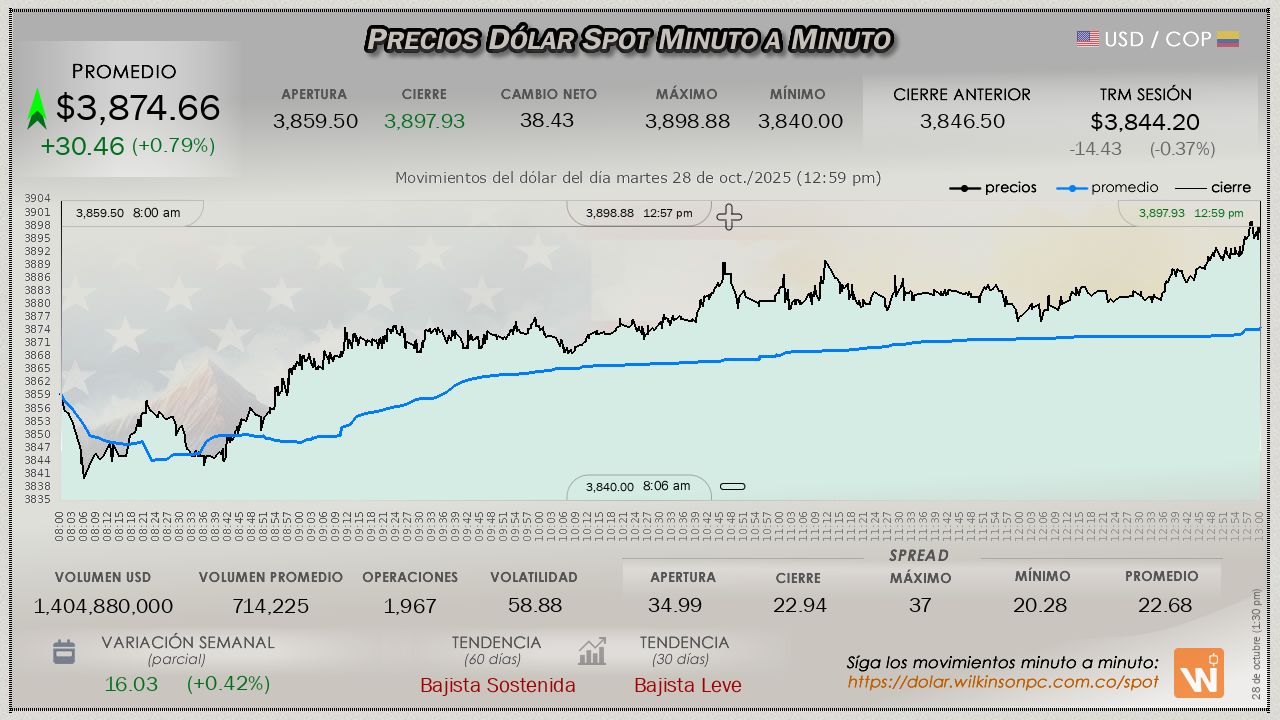
Task: Click the small pill marker beside the 8:06 am label
Action: (x=733, y=487)
